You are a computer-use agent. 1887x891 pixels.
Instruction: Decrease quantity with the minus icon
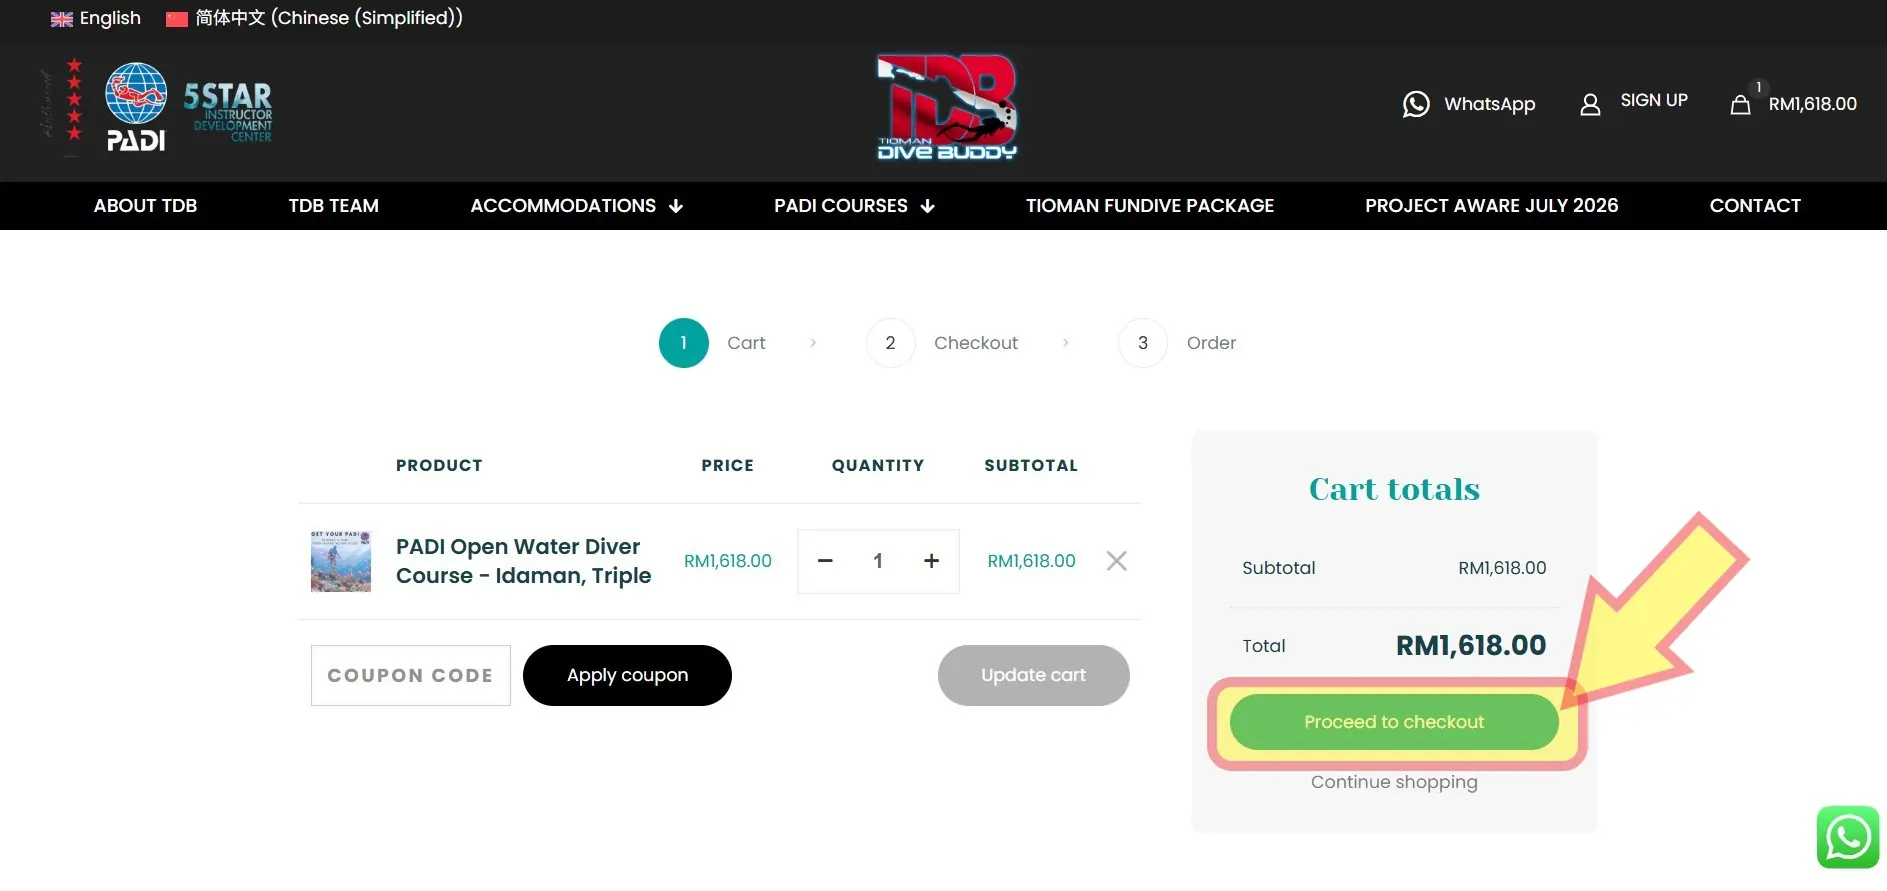pyautogui.click(x=825, y=561)
